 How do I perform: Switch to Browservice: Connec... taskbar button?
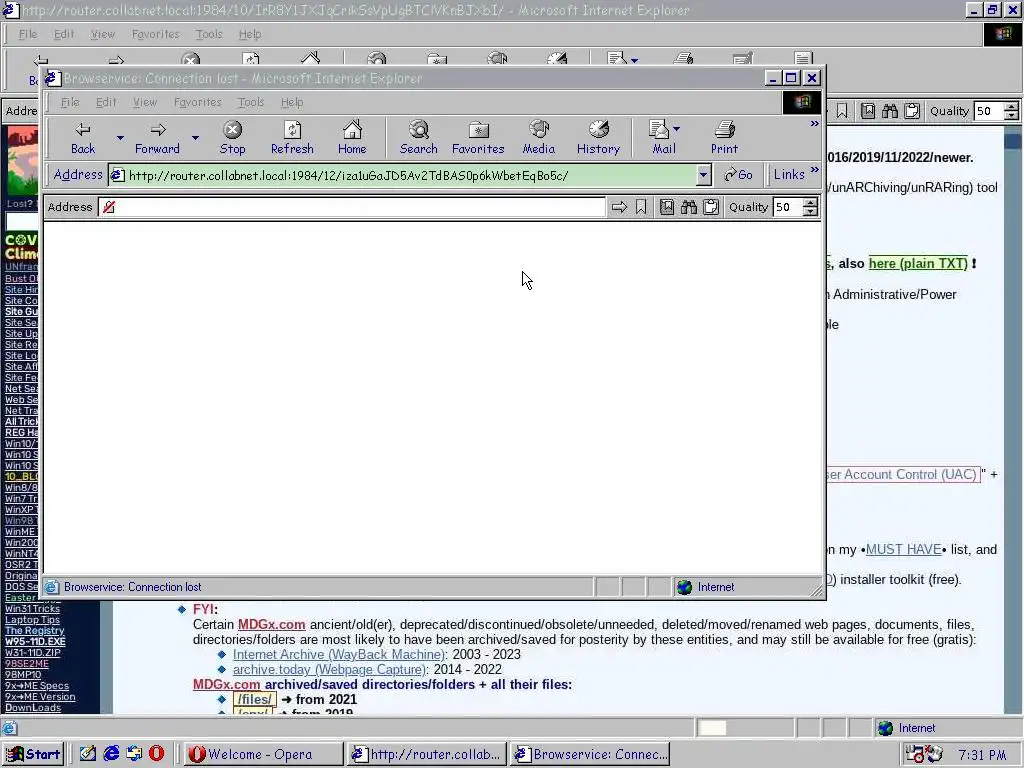tap(591, 754)
